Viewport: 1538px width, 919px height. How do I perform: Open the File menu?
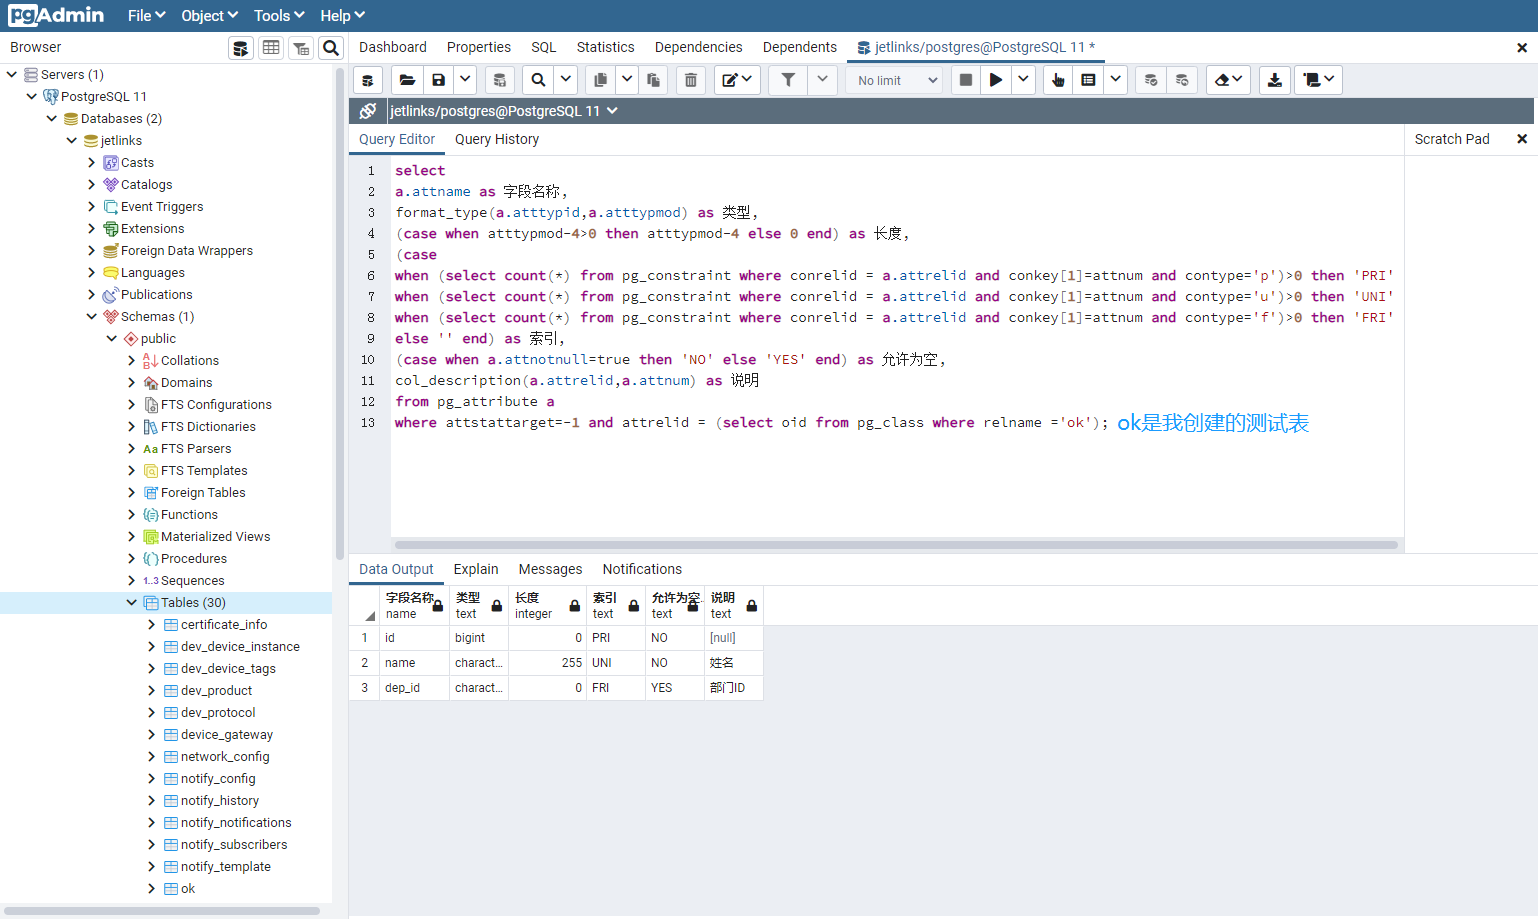pos(146,16)
